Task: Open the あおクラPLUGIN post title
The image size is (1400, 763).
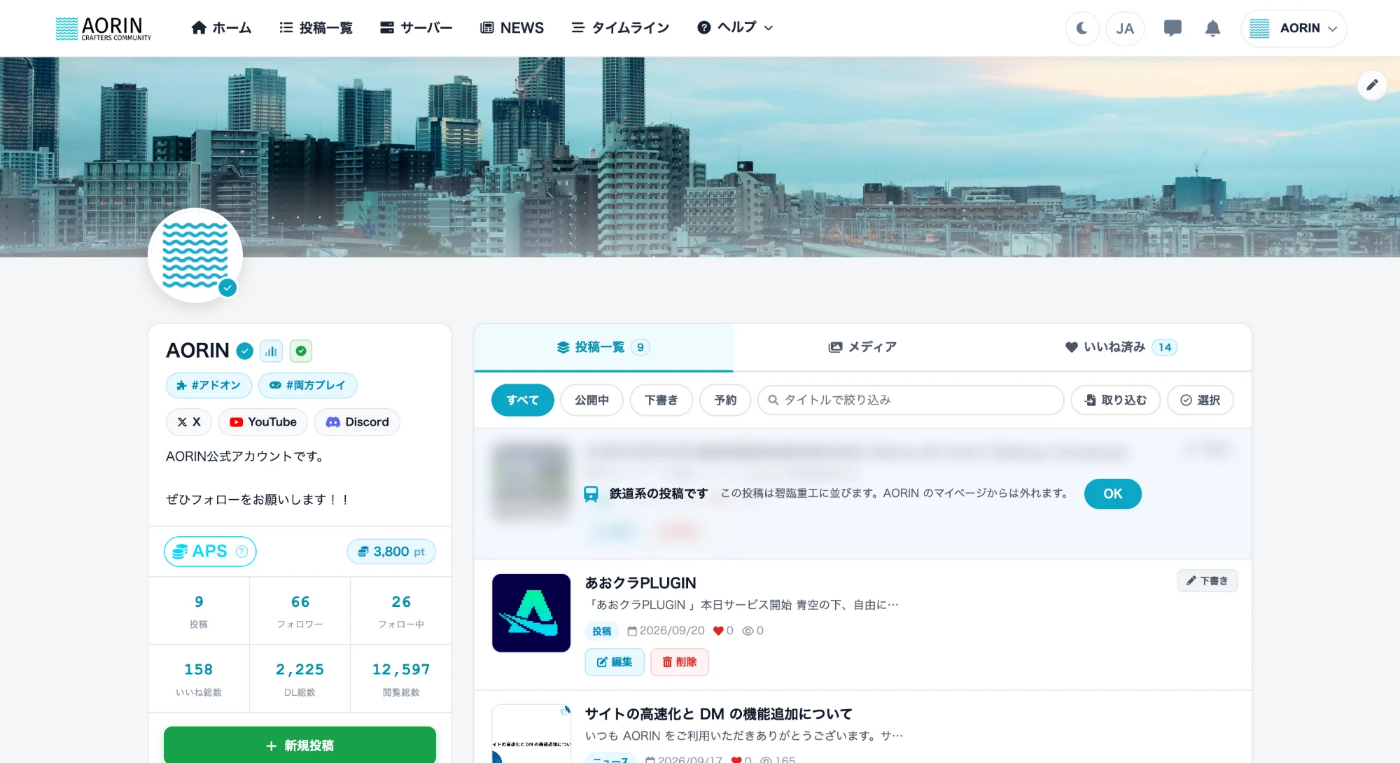Action: (641, 583)
